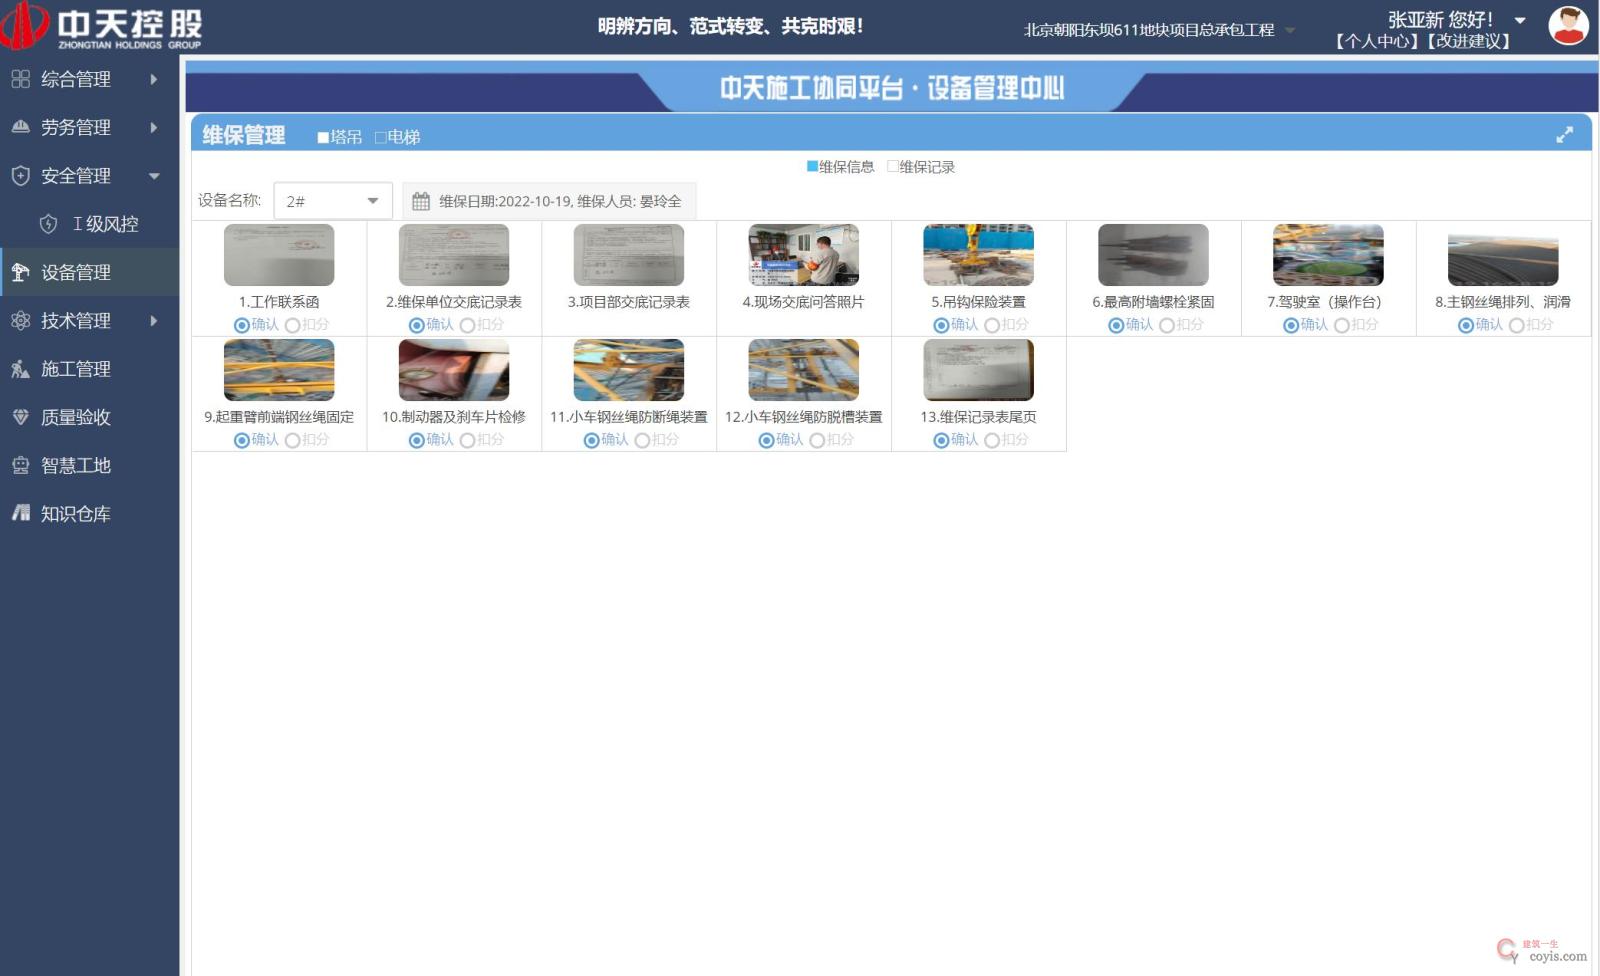This screenshot has width=1600, height=976.
Task: Click the 质量验收 sidebar icon
Action: 19,417
